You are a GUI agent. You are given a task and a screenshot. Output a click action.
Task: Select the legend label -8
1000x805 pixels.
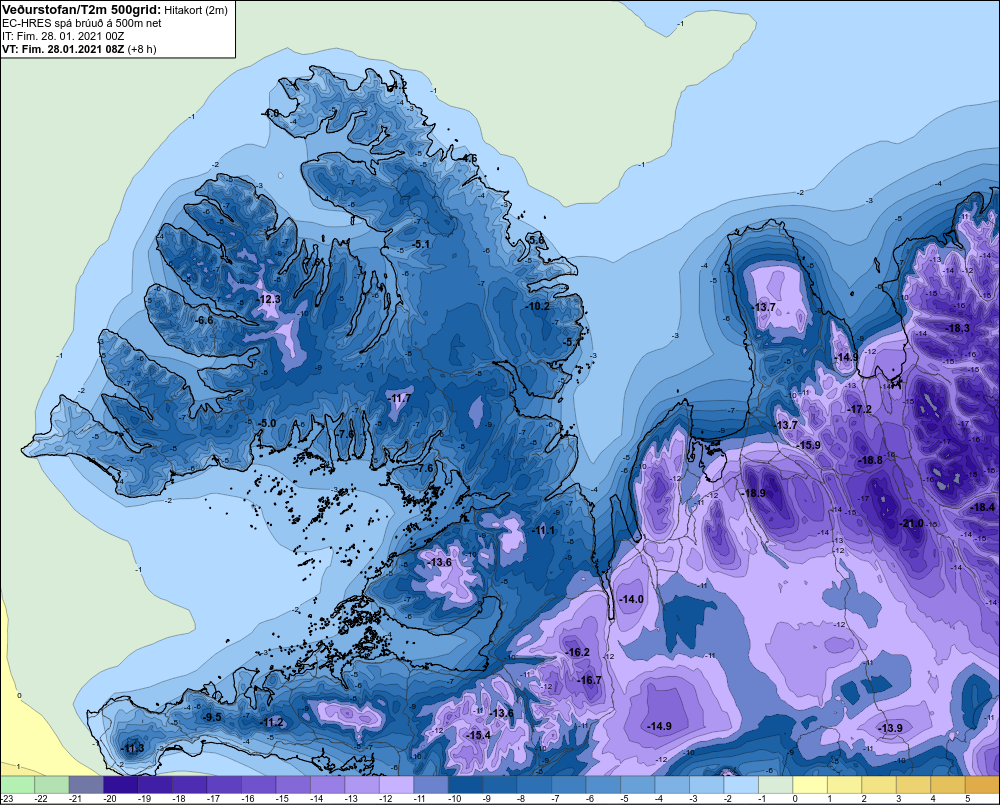[x=522, y=799]
